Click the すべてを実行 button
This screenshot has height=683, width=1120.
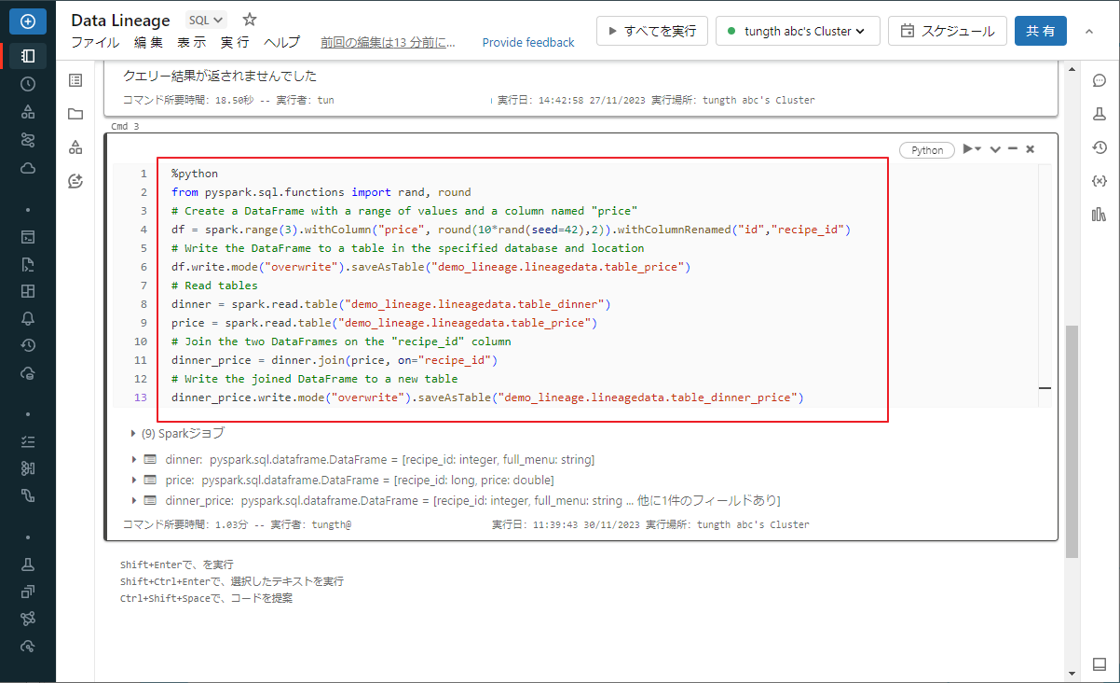pos(652,31)
